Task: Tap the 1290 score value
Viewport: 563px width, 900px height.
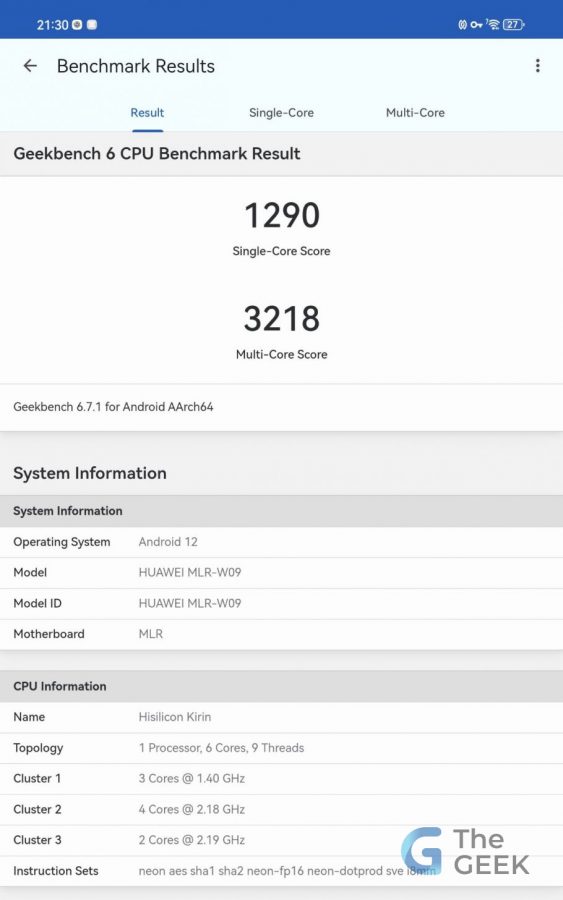Action: coord(281,215)
